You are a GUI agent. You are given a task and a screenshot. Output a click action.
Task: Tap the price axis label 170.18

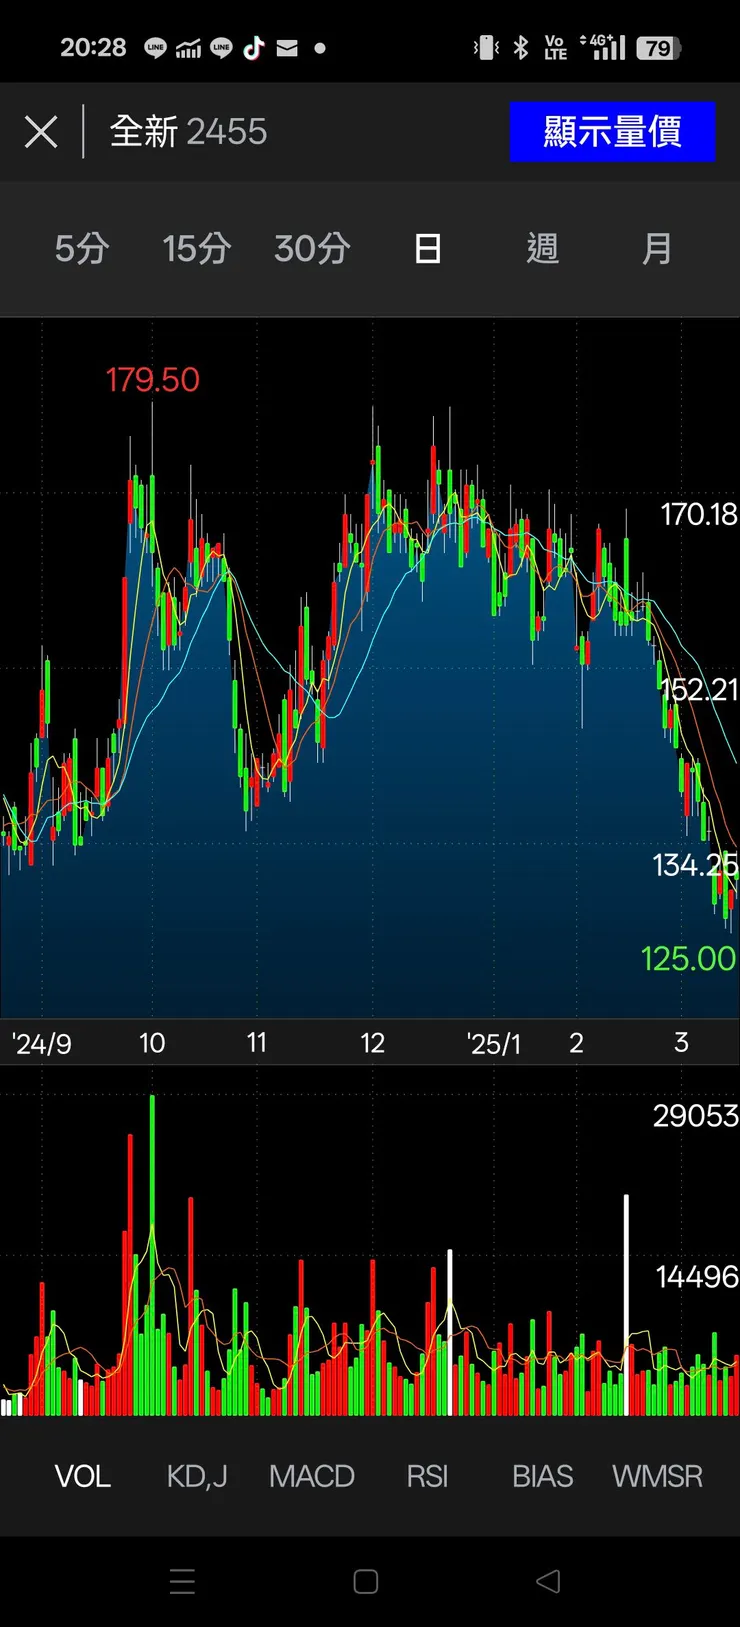point(699,515)
